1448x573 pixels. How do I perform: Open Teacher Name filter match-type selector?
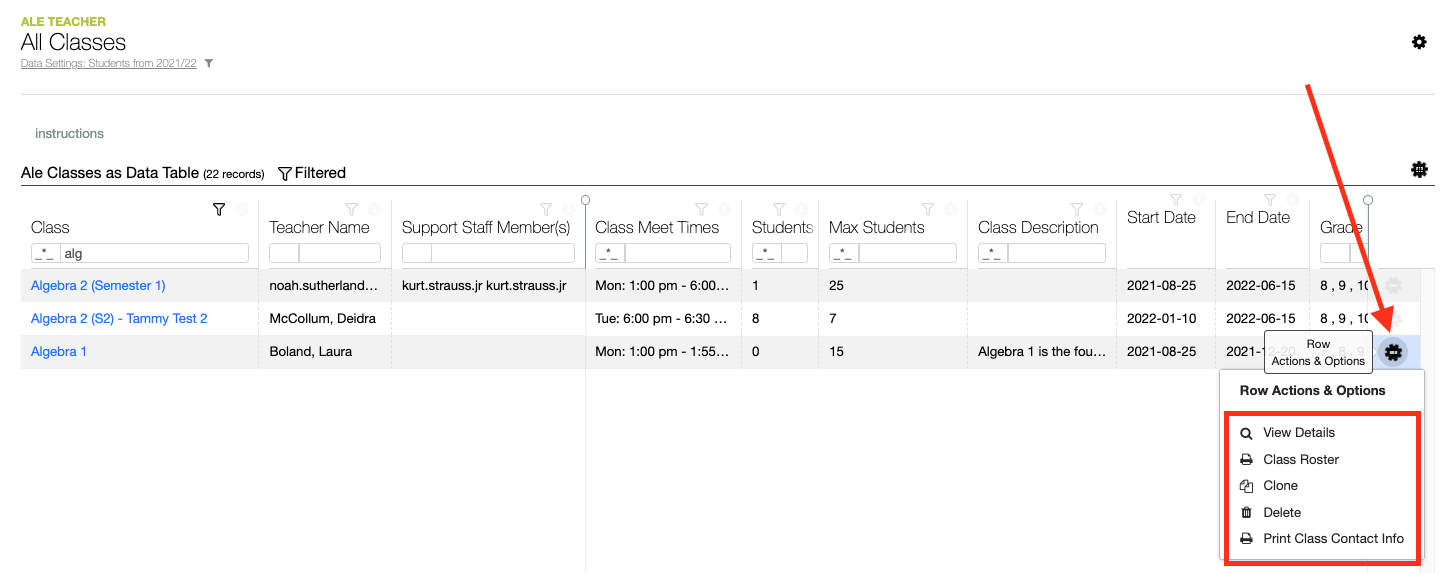click(284, 253)
